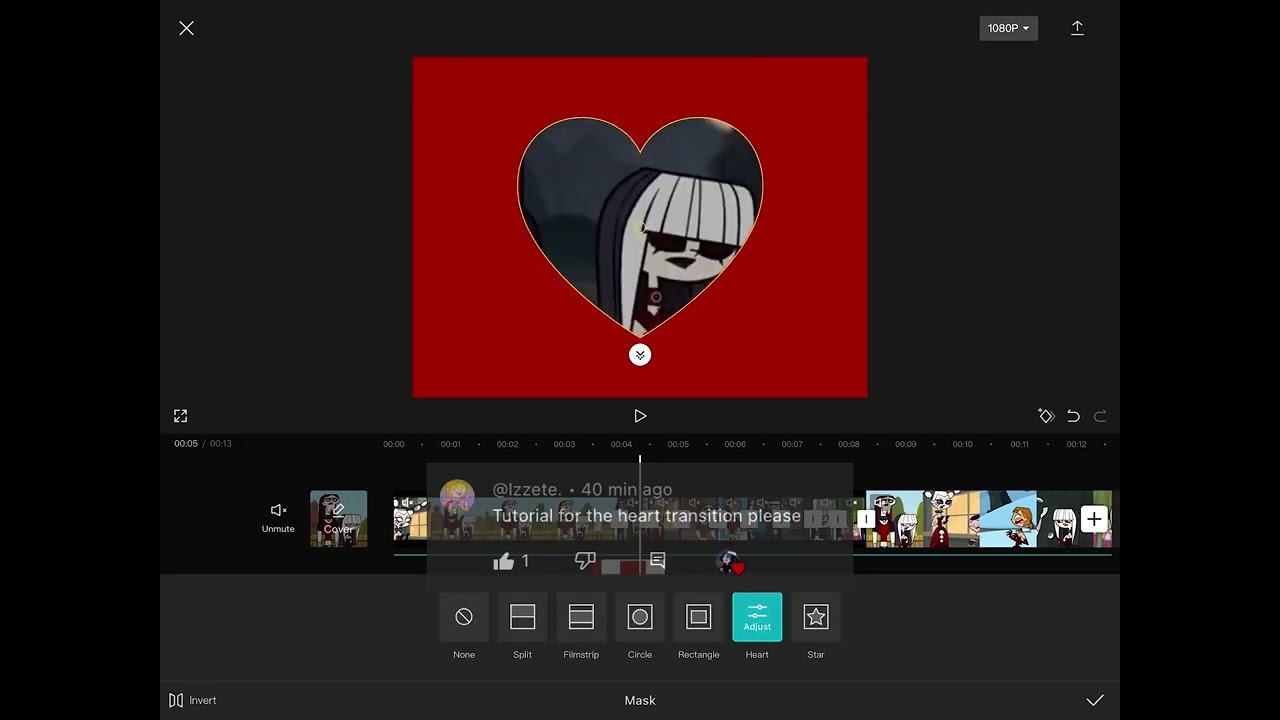Select the heart-shaped mask in preview
This screenshot has height=720, width=1280.
640,225
